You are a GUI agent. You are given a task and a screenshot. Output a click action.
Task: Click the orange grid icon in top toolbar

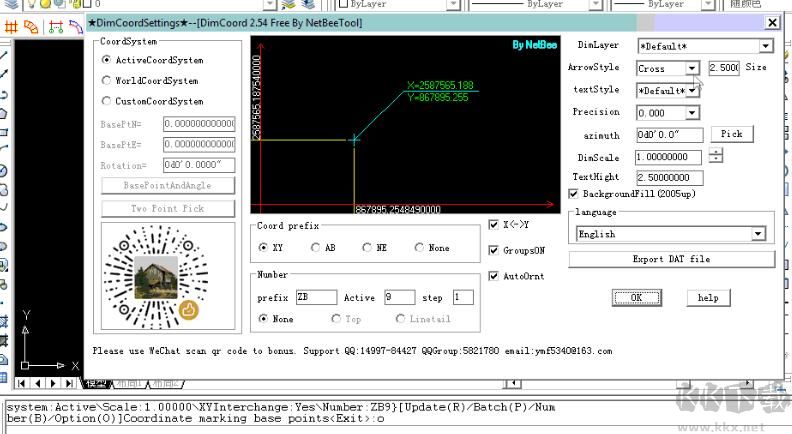pyautogui.click(x=12, y=26)
